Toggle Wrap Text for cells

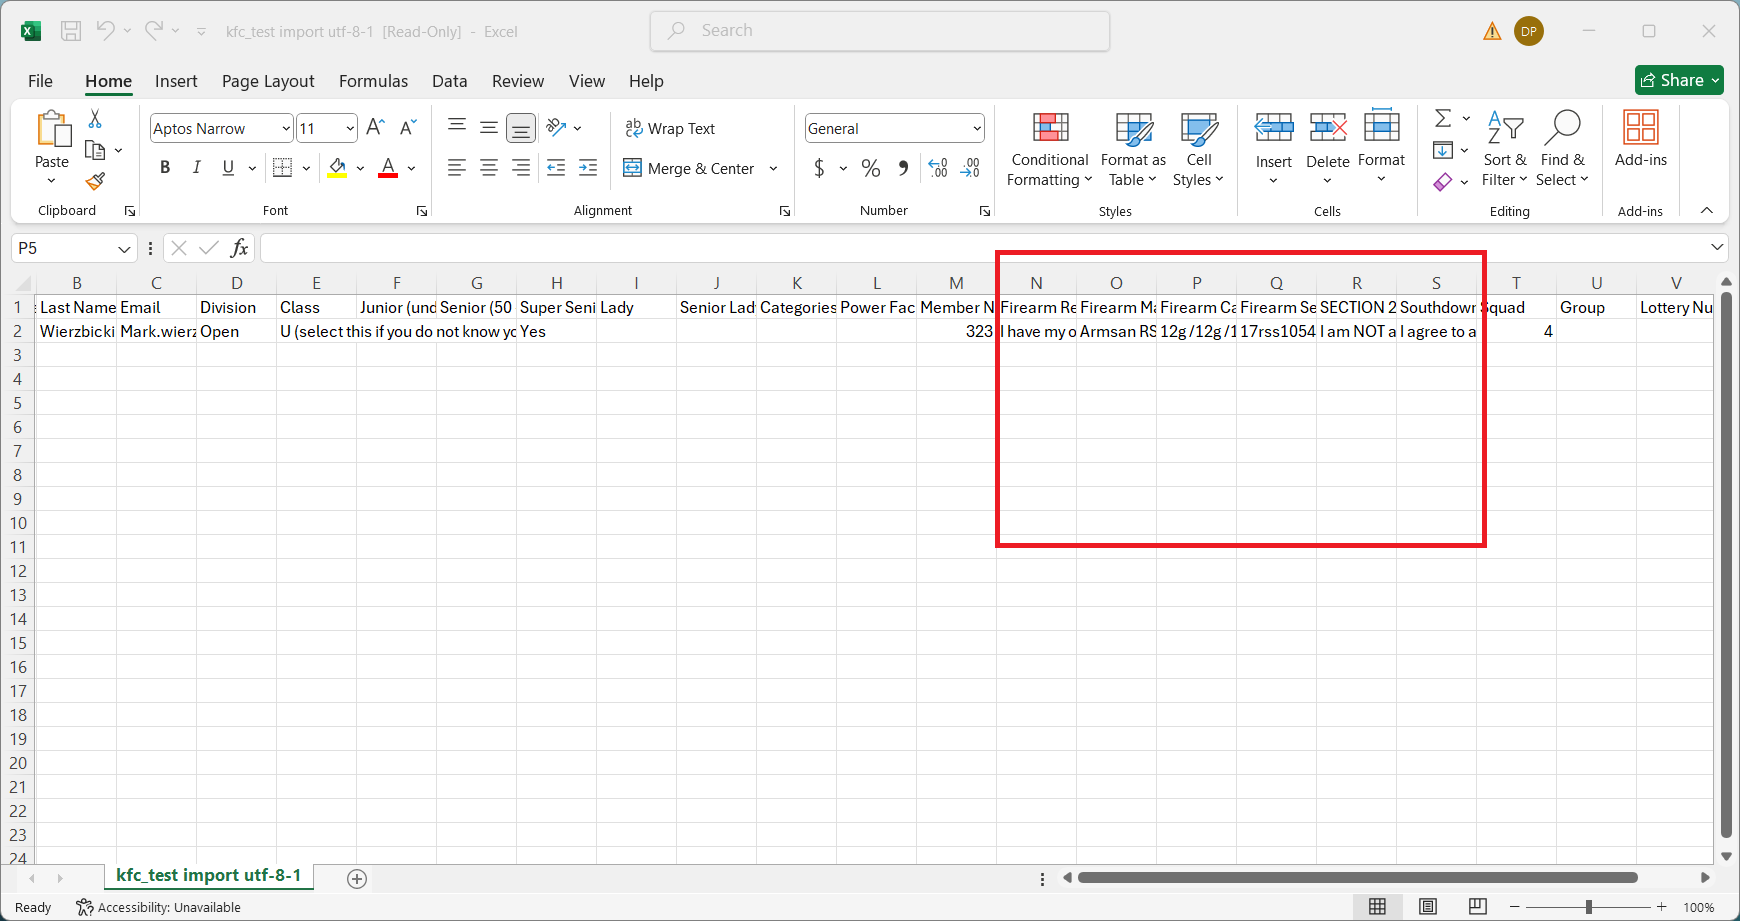(x=670, y=129)
